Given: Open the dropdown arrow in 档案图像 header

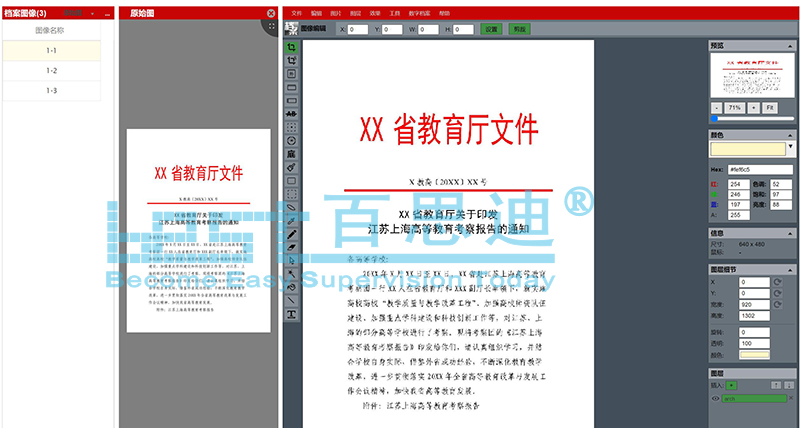Looking at the screenshot, I should click(x=92, y=13).
